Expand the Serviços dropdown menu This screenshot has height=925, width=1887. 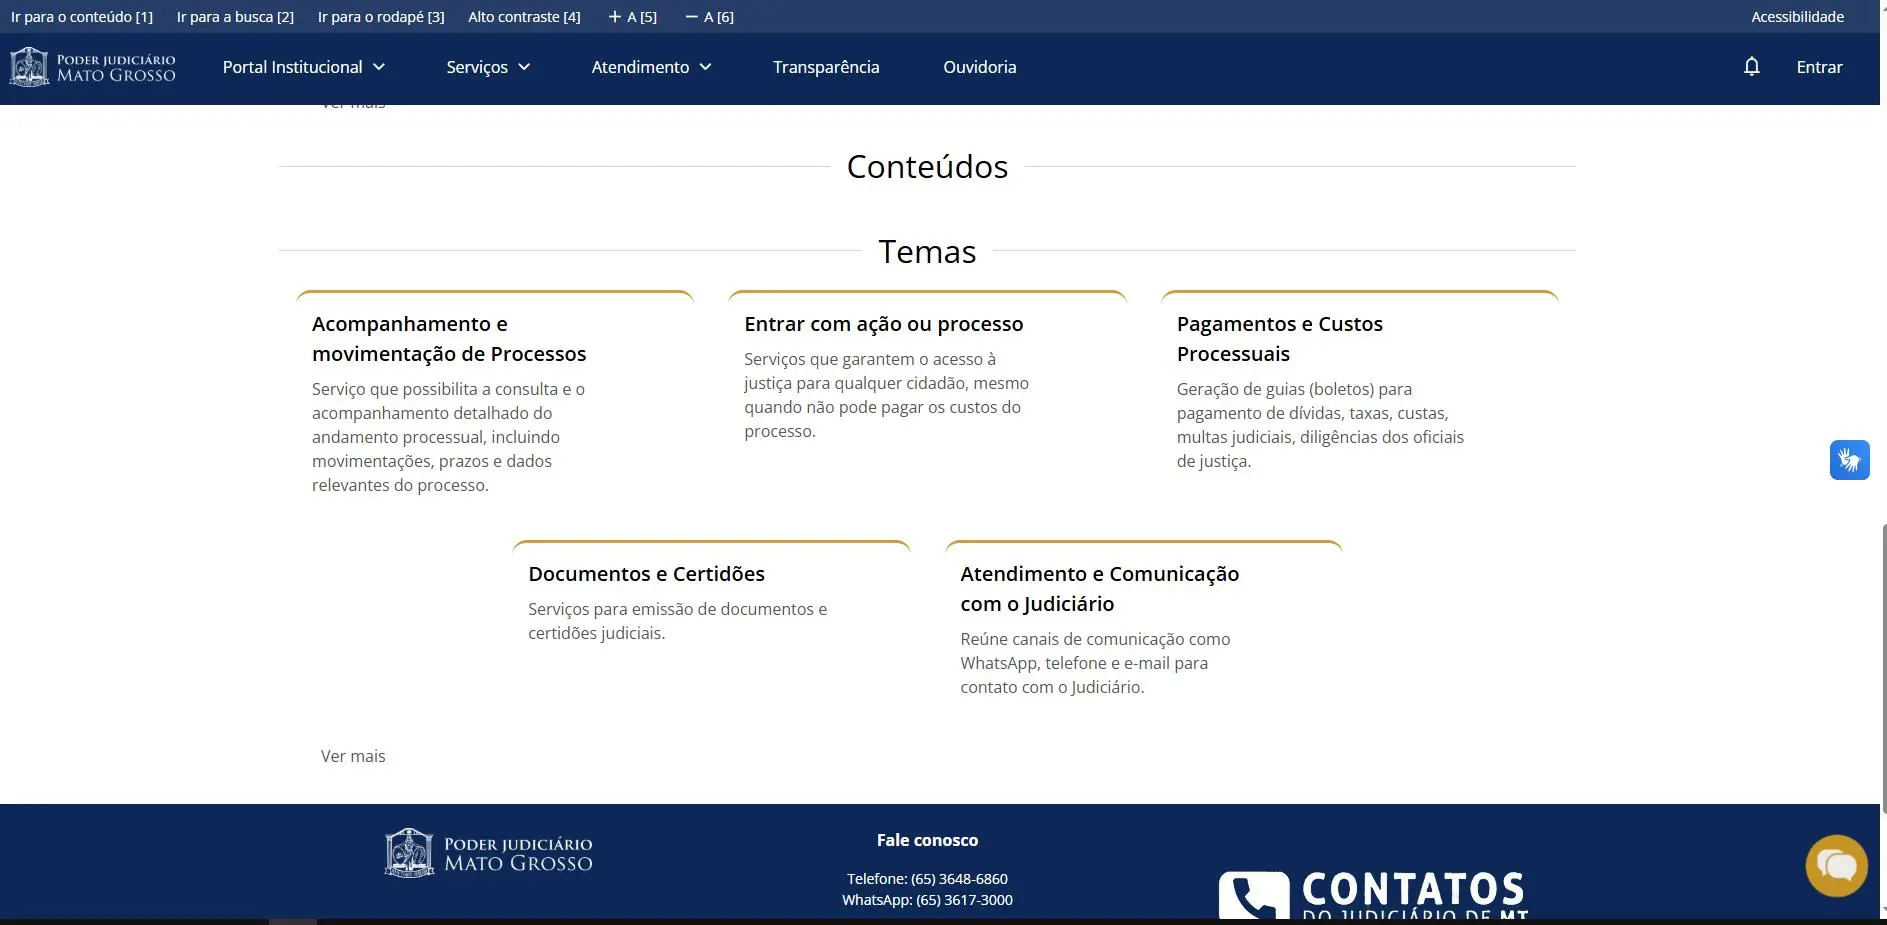click(x=488, y=67)
